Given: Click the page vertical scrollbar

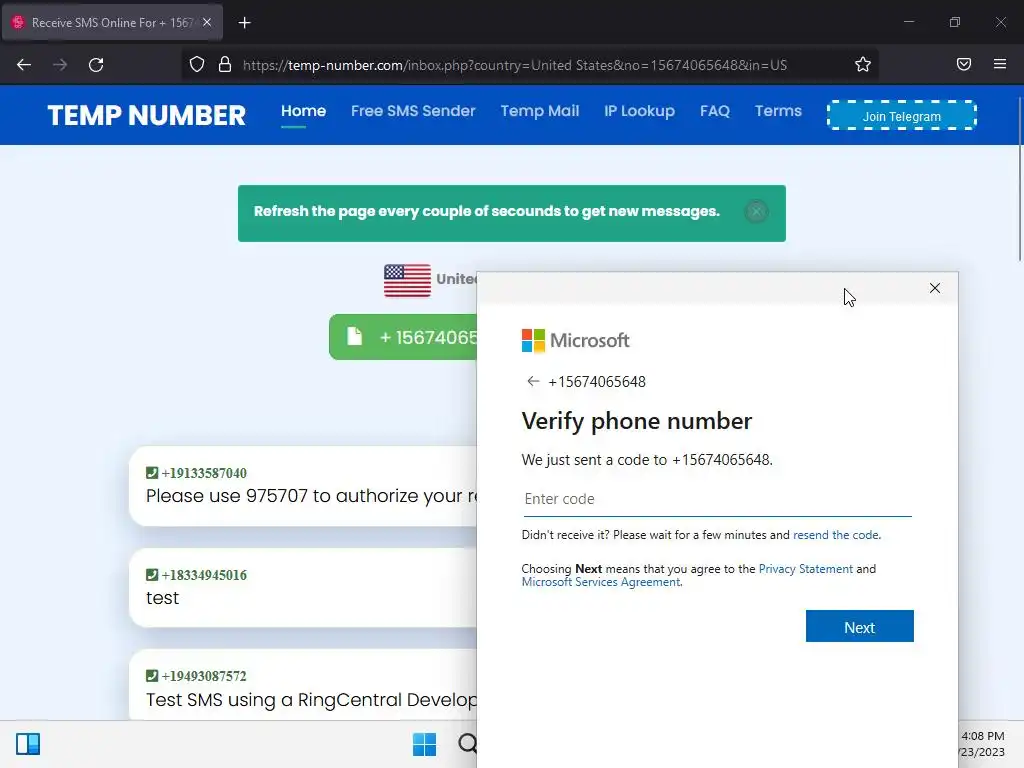Looking at the screenshot, I should (x=1019, y=180).
